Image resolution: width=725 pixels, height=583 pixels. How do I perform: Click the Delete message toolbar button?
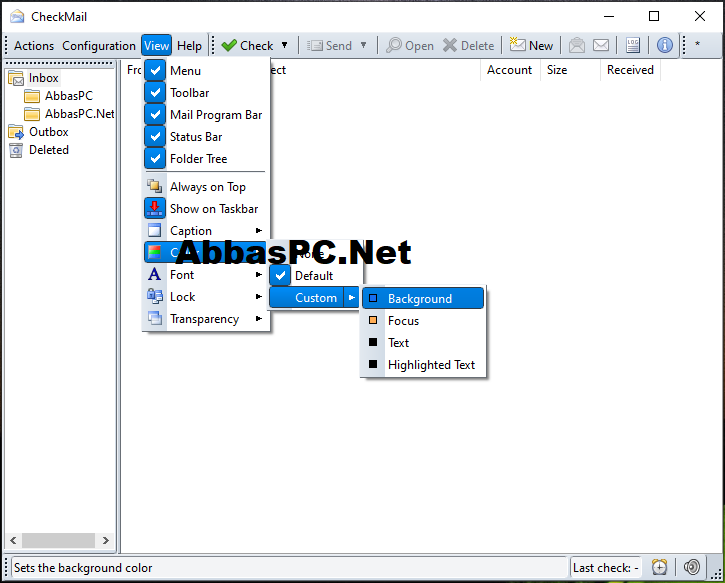click(468, 46)
